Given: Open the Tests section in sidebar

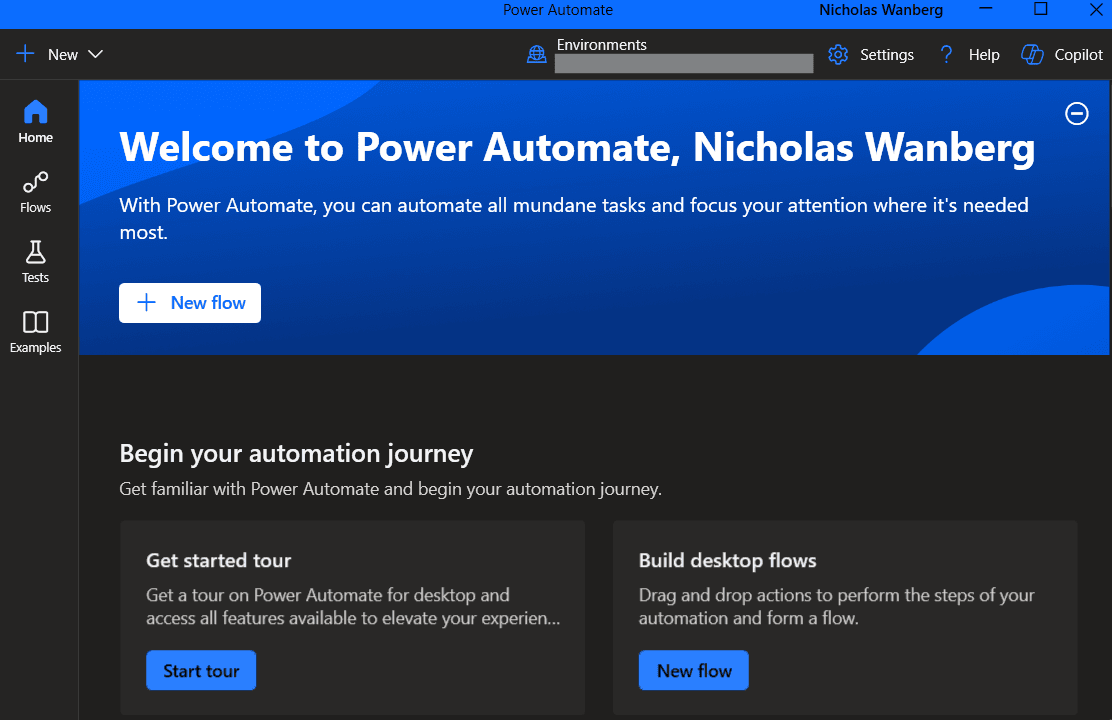Looking at the screenshot, I should click(x=35, y=262).
